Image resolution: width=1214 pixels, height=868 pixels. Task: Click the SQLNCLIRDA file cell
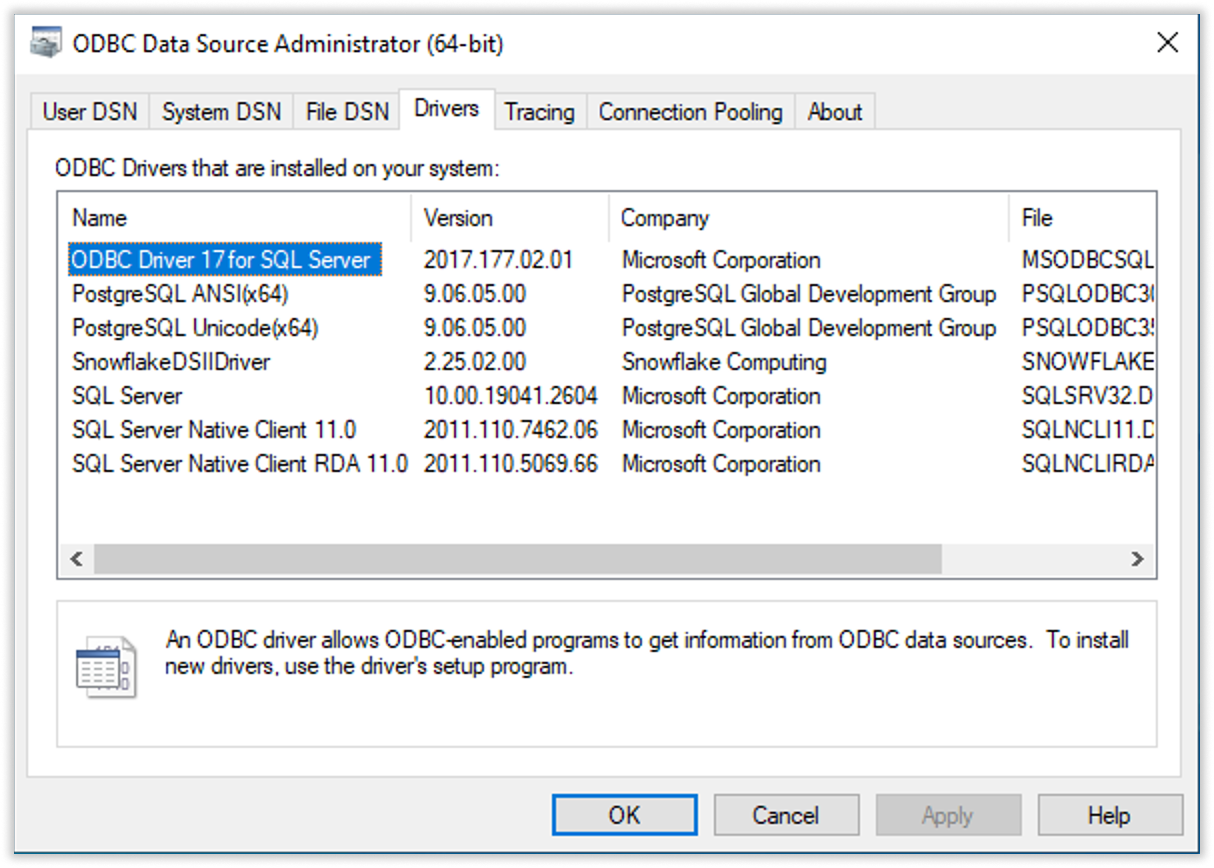[1088, 464]
